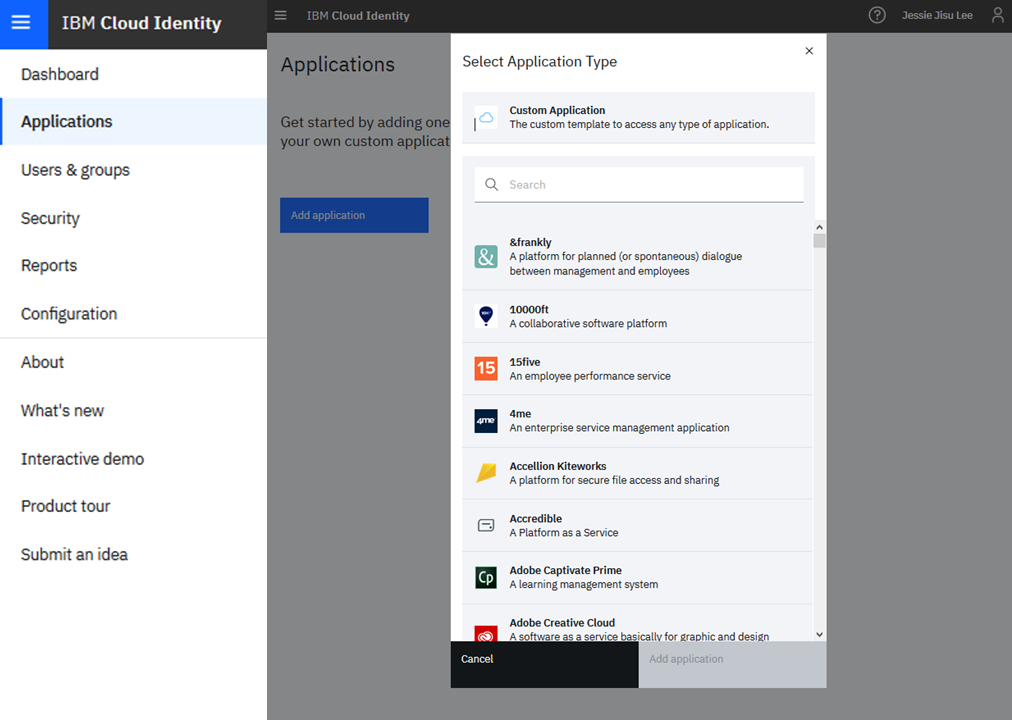Click the search magnifier icon
The width and height of the screenshot is (1012, 720).
click(491, 185)
